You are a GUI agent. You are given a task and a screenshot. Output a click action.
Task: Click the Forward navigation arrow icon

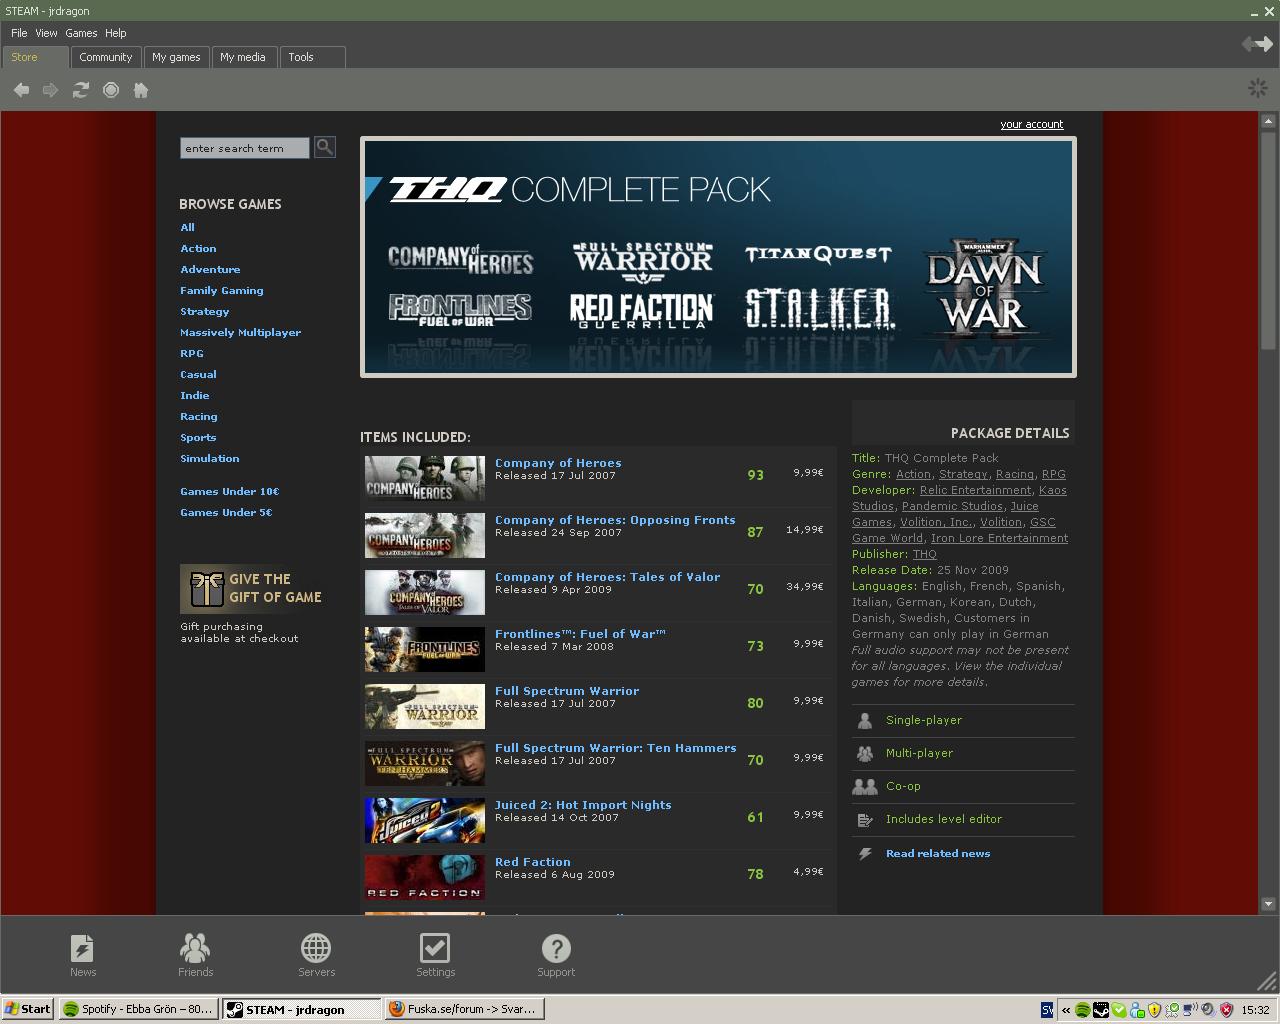click(x=51, y=90)
